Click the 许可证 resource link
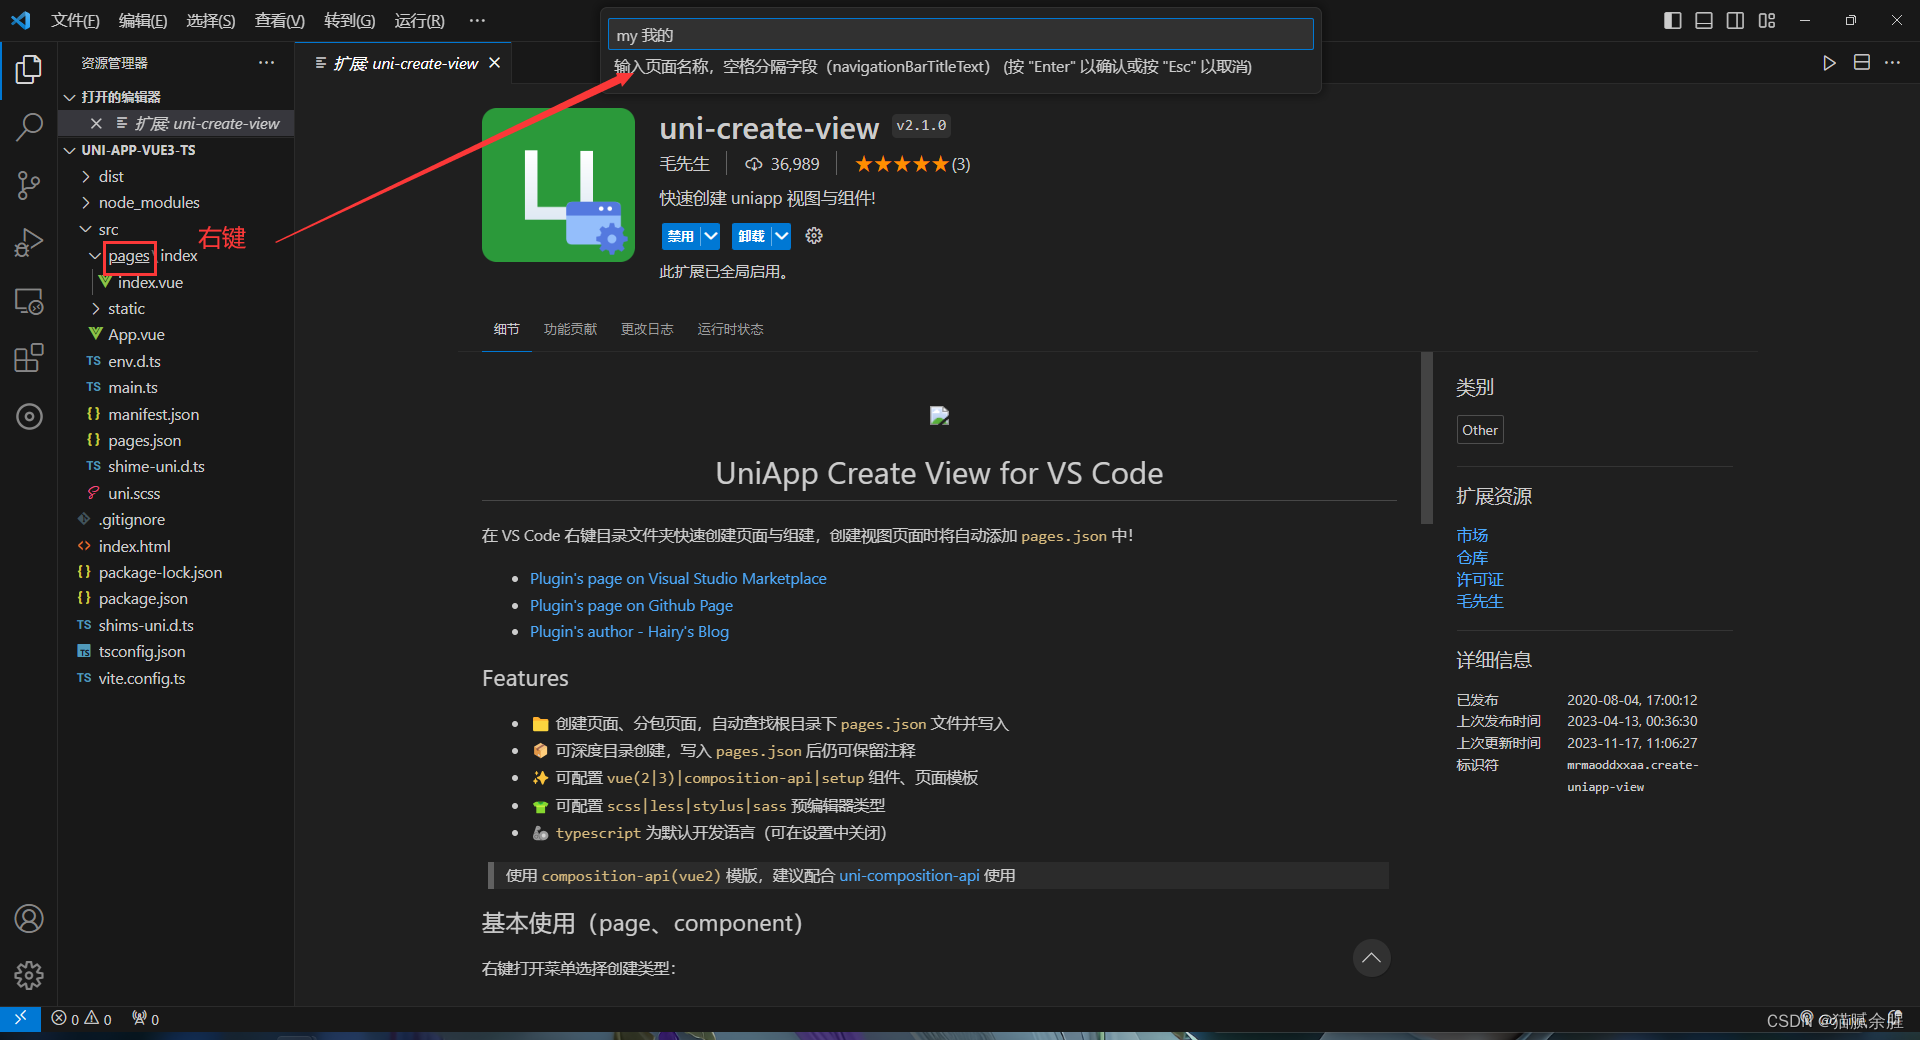The image size is (1920, 1040). (x=1480, y=579)
